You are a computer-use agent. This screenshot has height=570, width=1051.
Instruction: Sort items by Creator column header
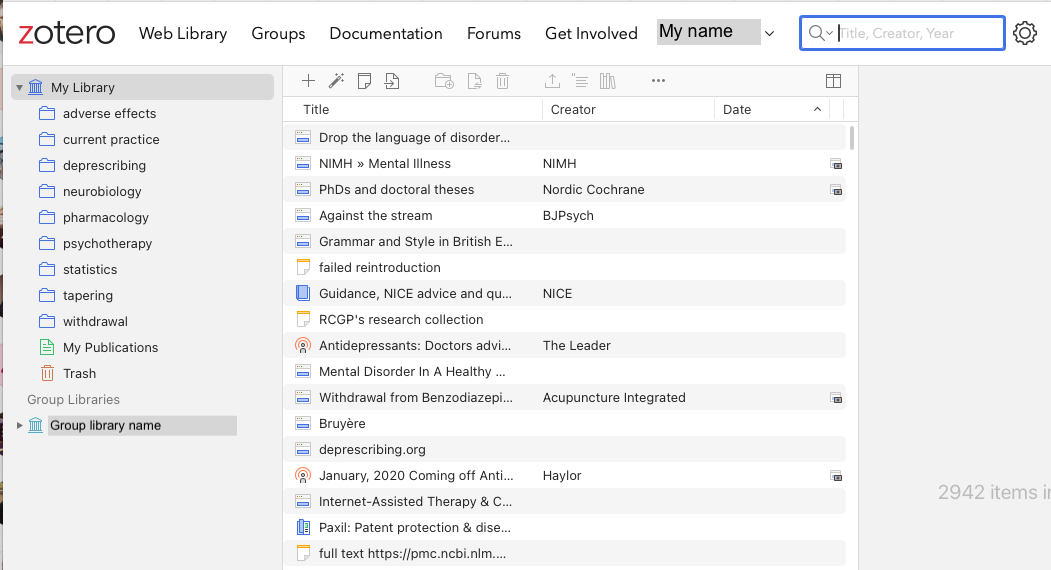point(628,109)
